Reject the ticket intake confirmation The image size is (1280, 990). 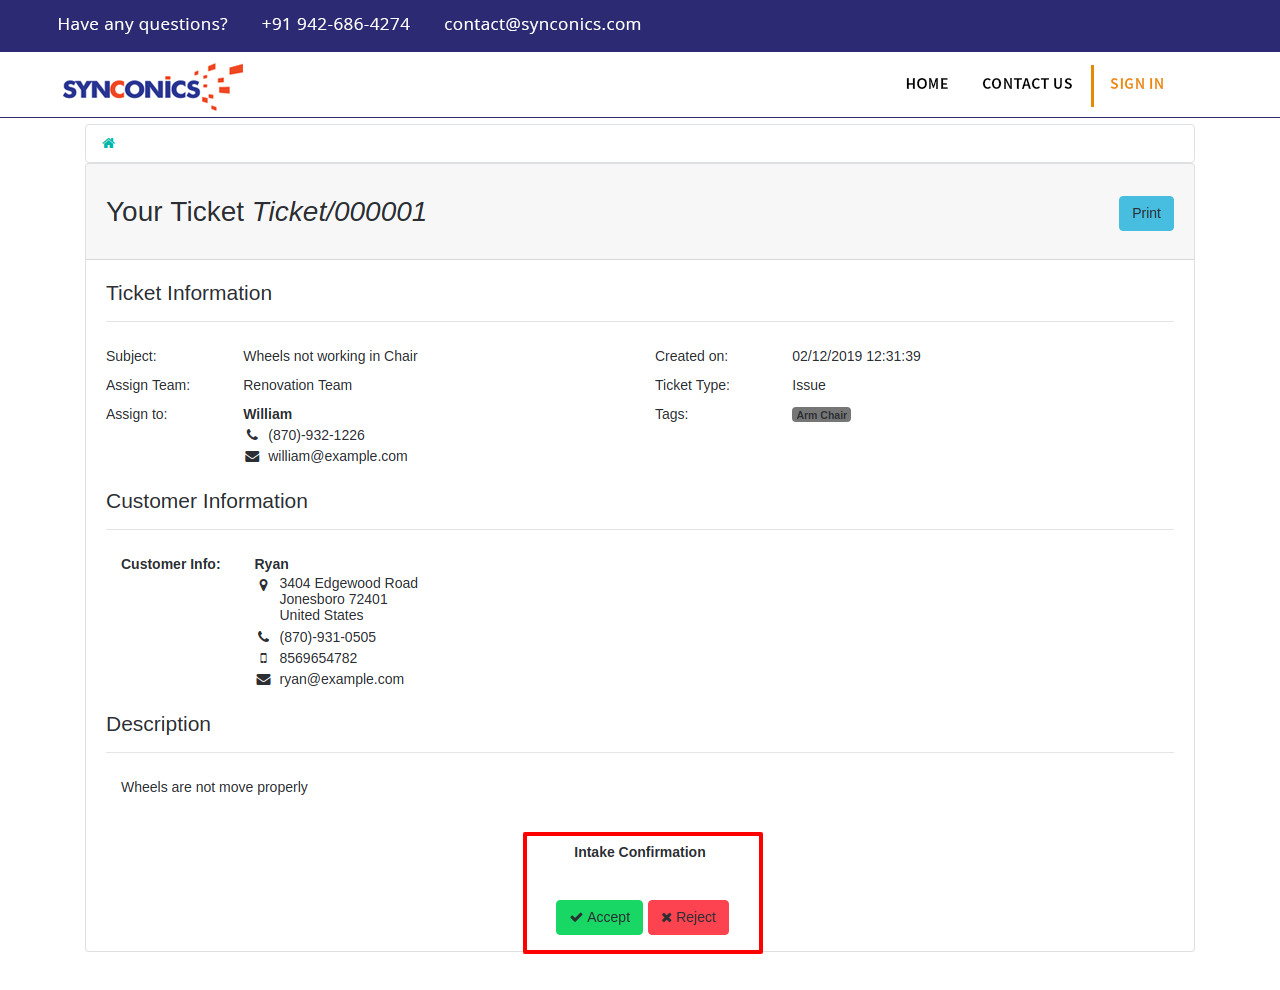click(x=688, y=917)
